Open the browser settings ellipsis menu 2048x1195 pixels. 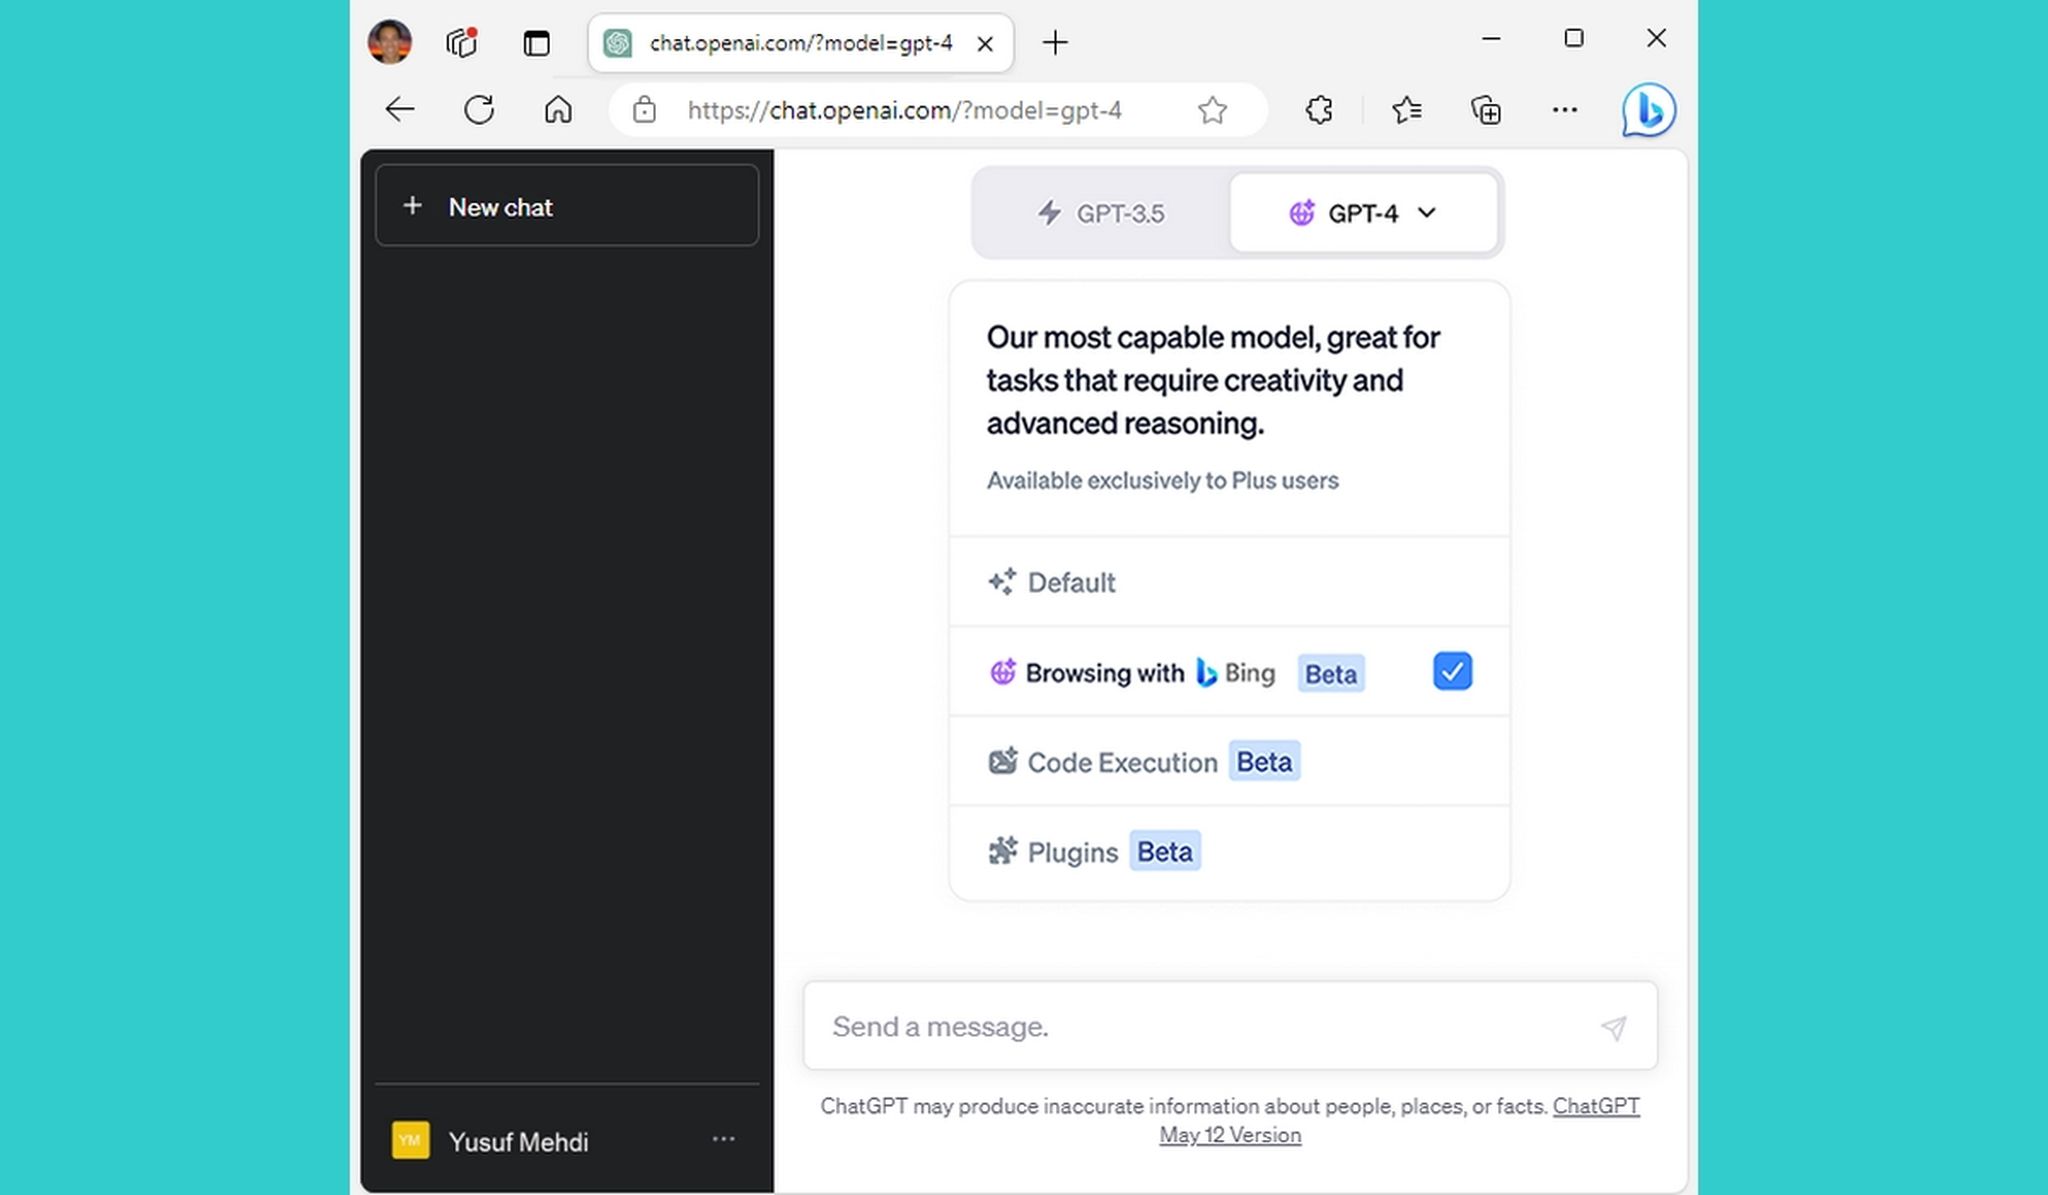1564,110
